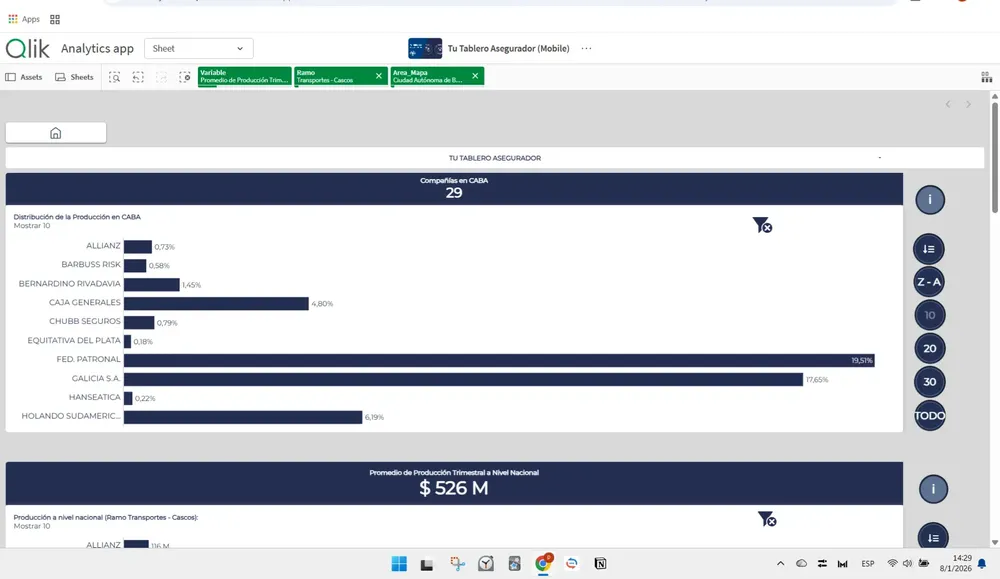Open the info icon beside Compañías en CABA
1000x579 pixels.
(930, 199)
